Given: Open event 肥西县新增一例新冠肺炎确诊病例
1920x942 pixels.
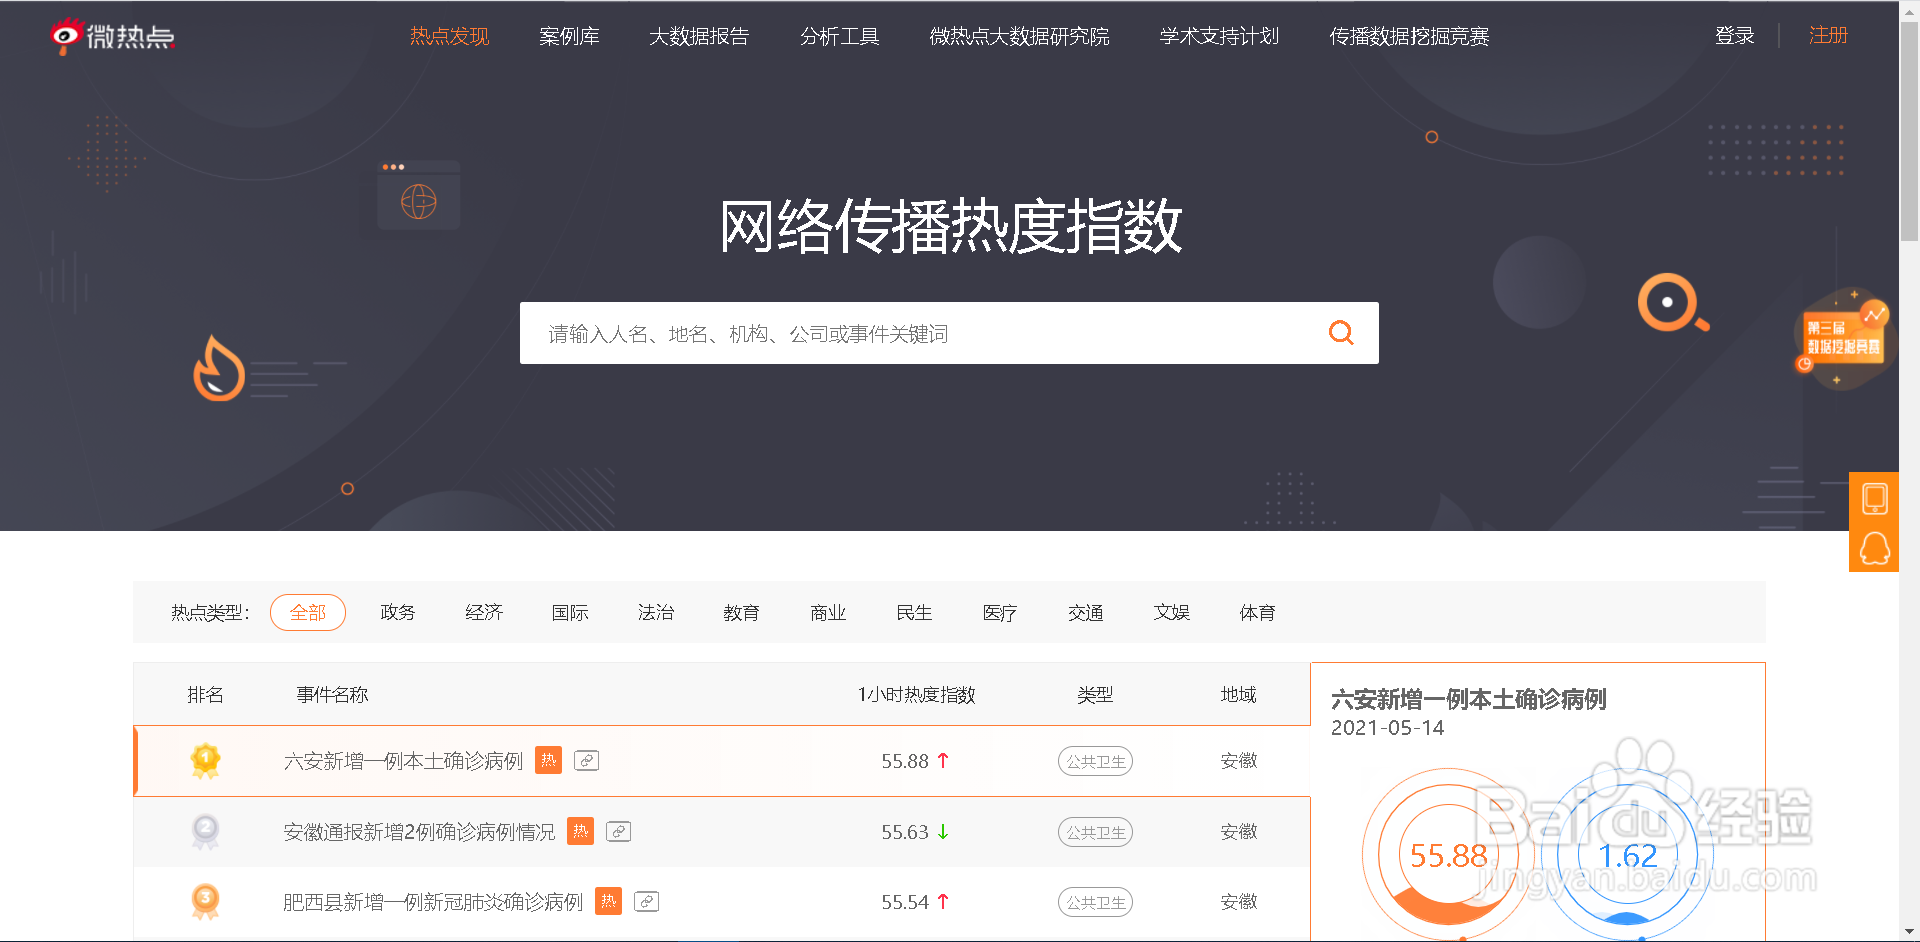Looking at the screenshot, I should tap(433, 902).
